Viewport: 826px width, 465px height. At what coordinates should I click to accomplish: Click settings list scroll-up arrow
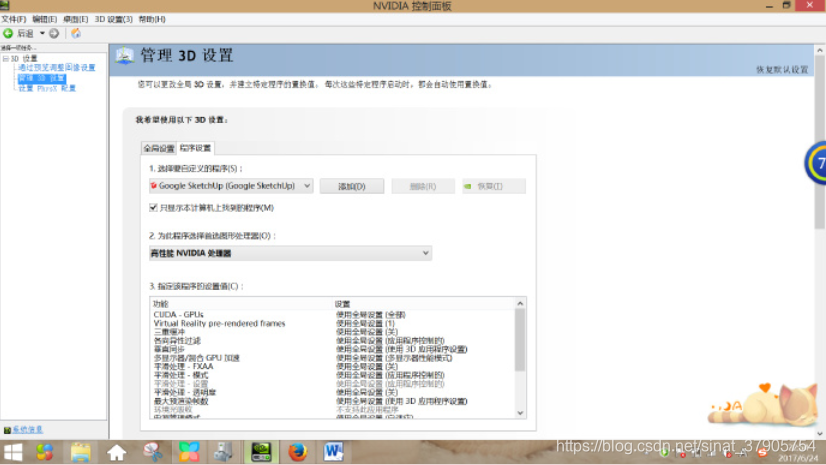click(520, 303)
